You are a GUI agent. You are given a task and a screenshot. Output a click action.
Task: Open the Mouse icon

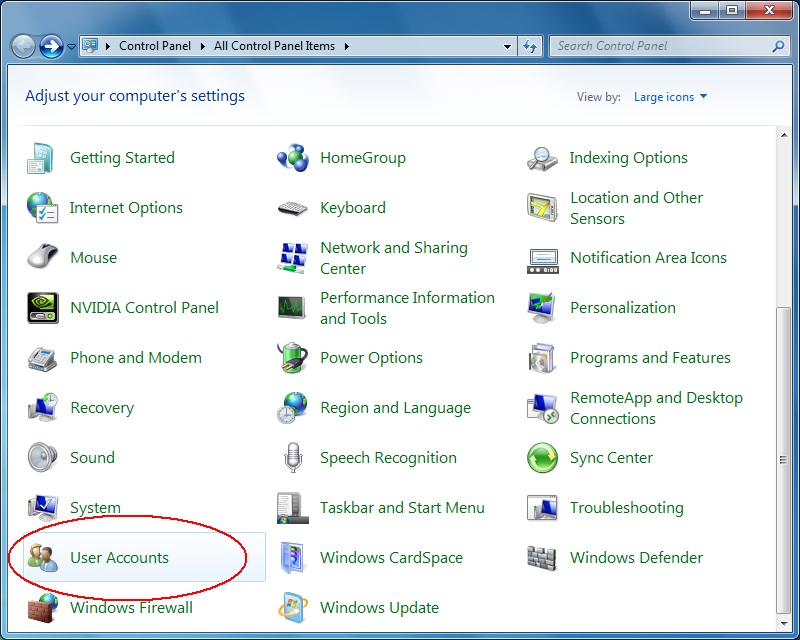[x=42, y=256]
